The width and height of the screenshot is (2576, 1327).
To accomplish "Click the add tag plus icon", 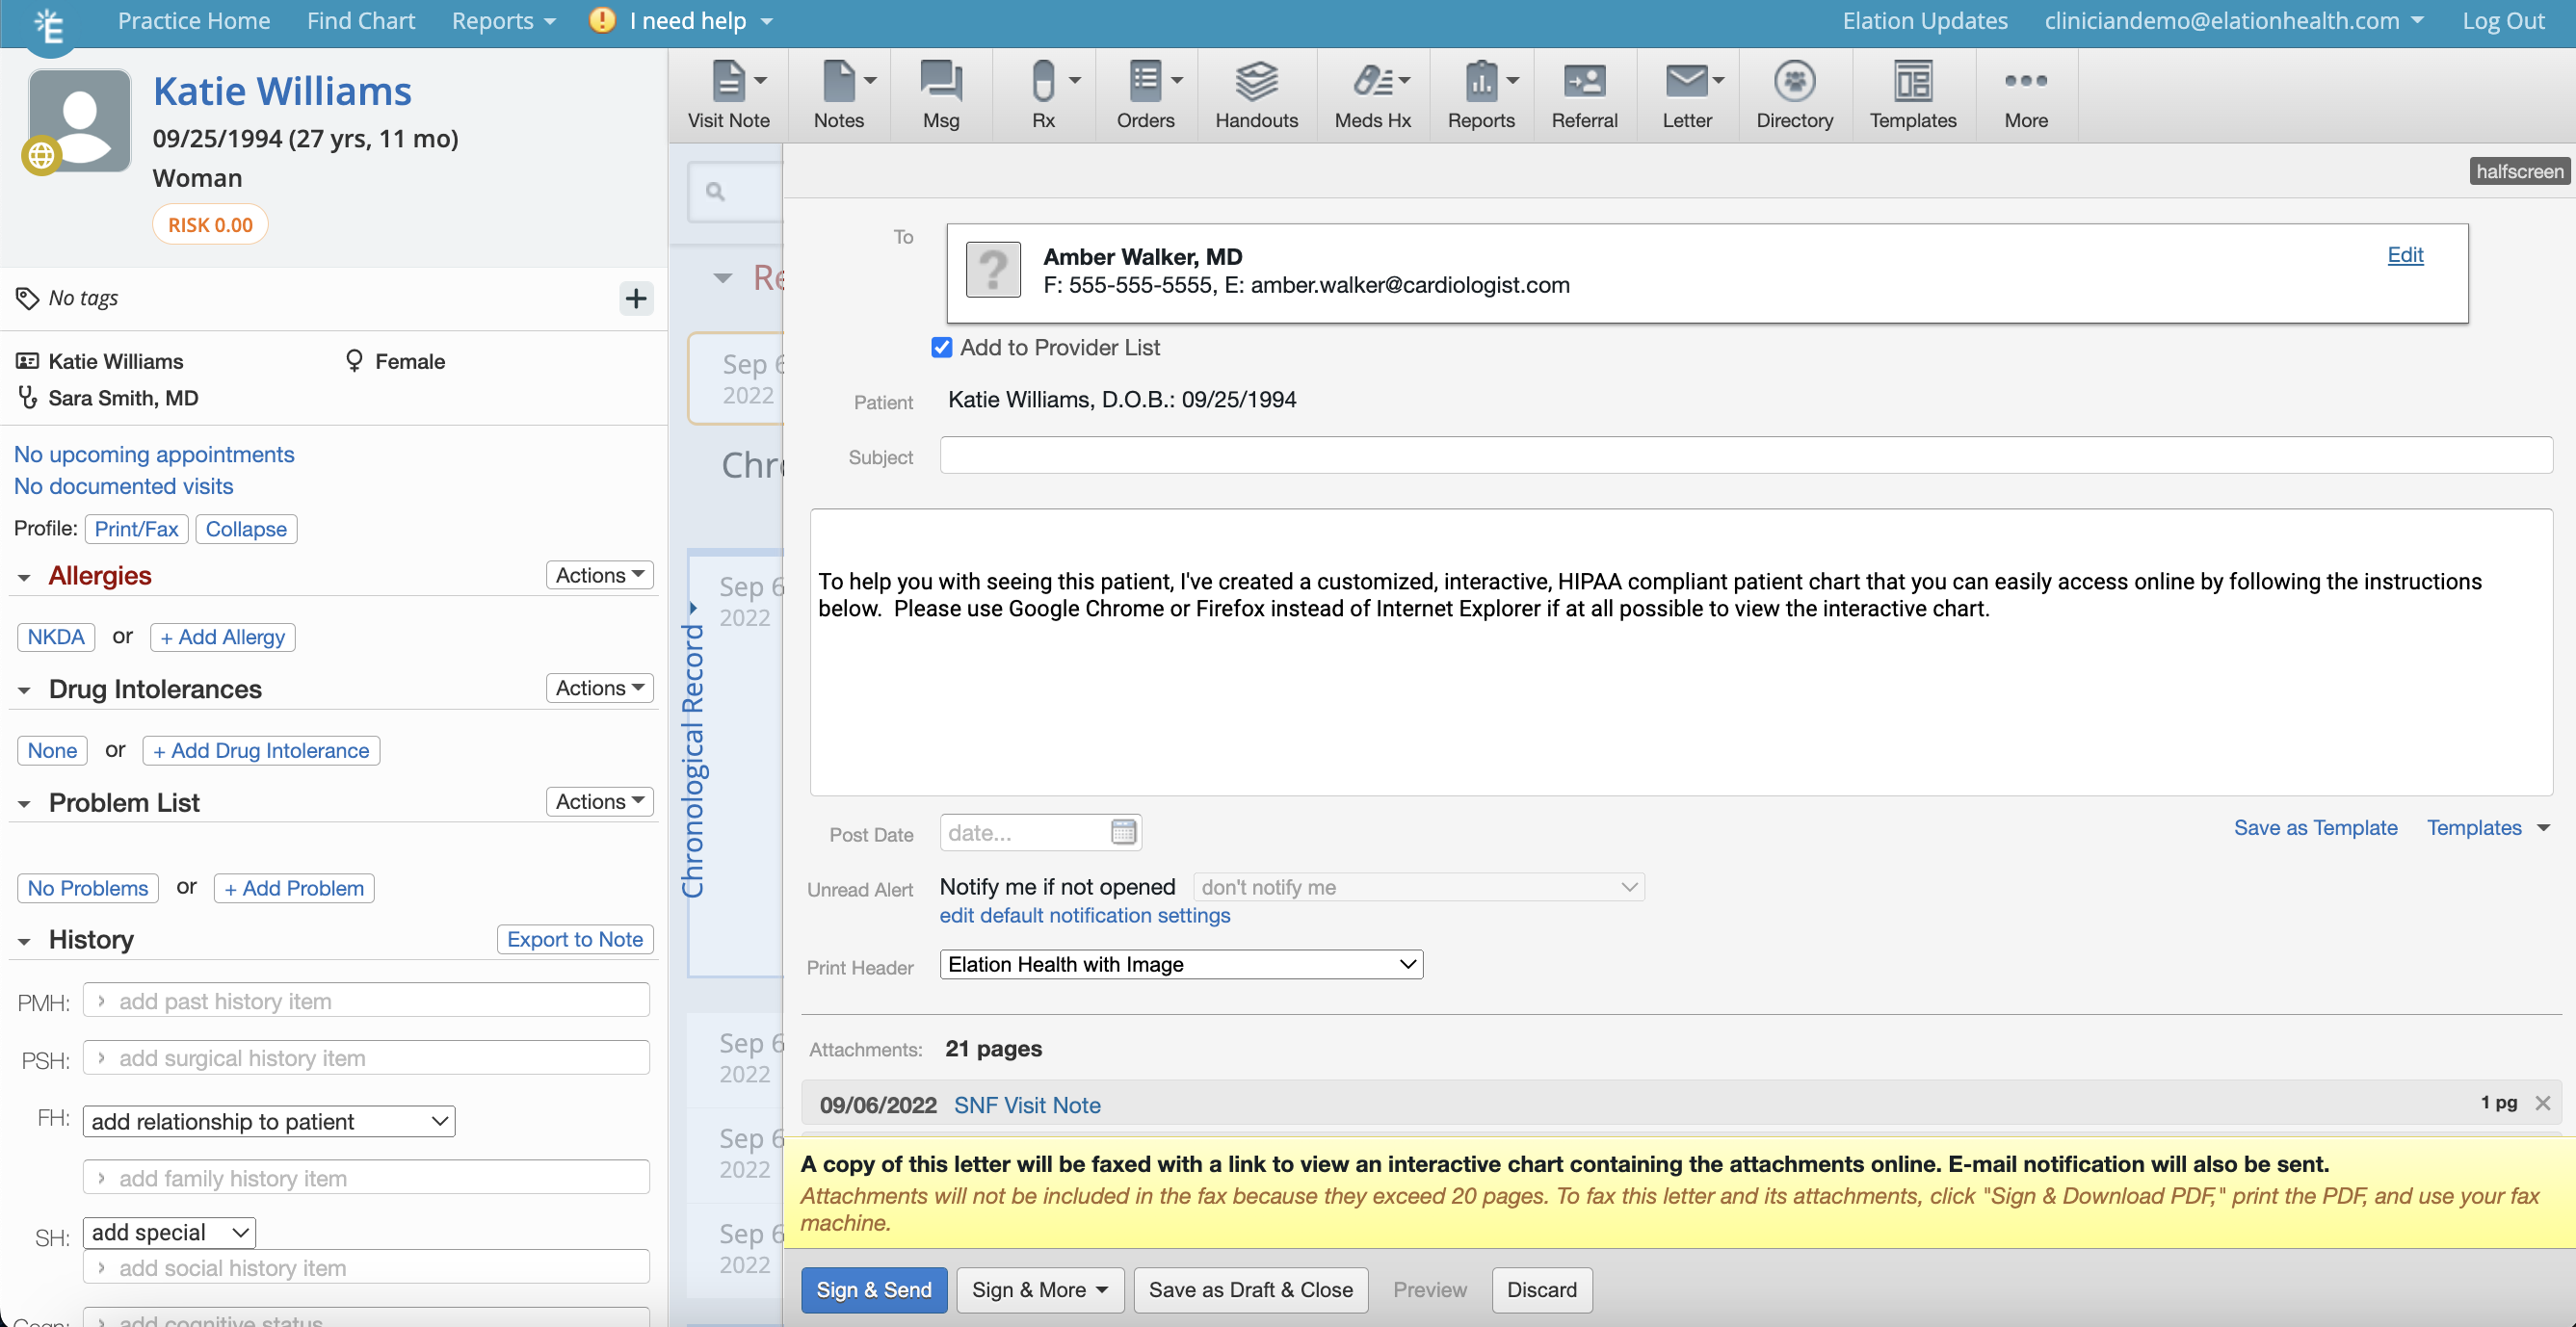I will [636, 298].
